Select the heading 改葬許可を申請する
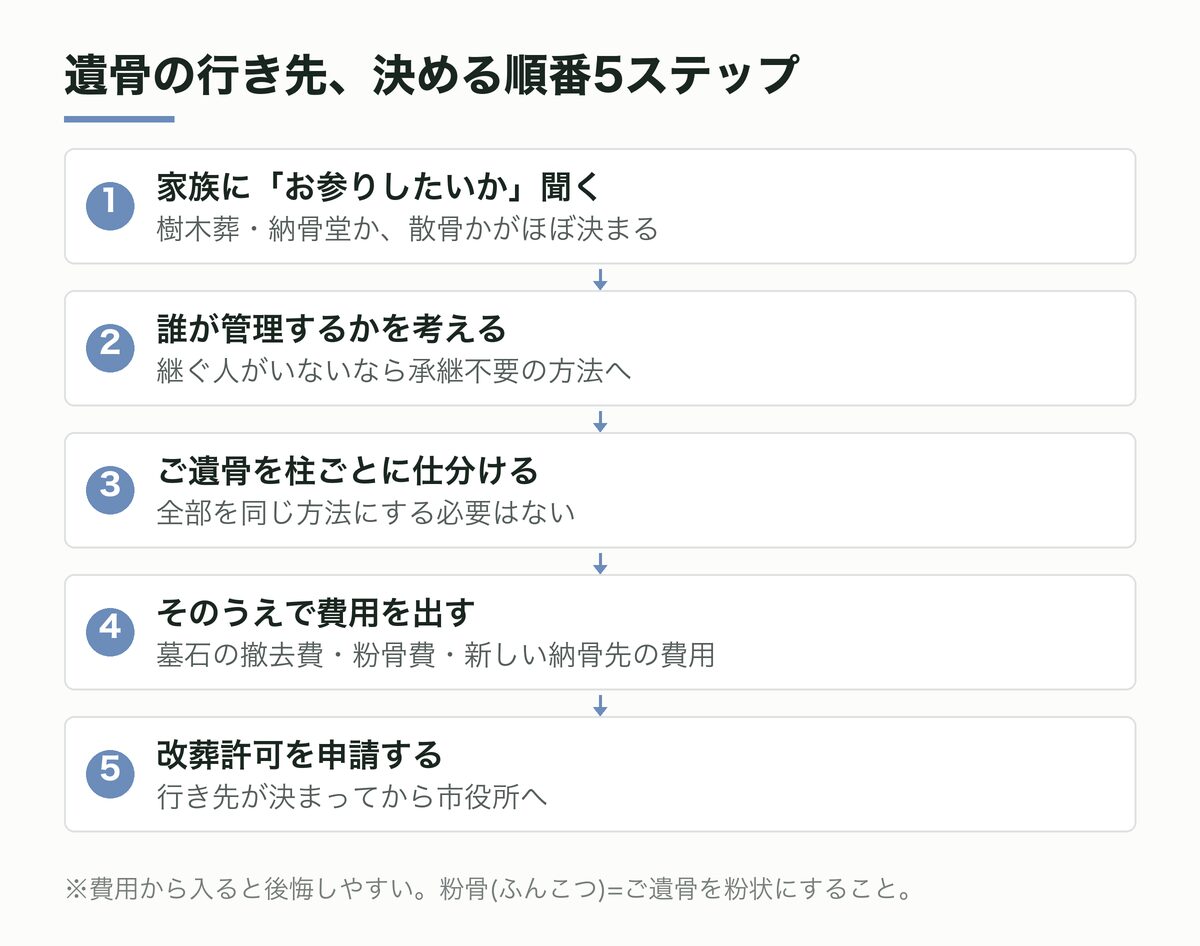This screenshot has width=1200, height=946. [x=300, y=755]
